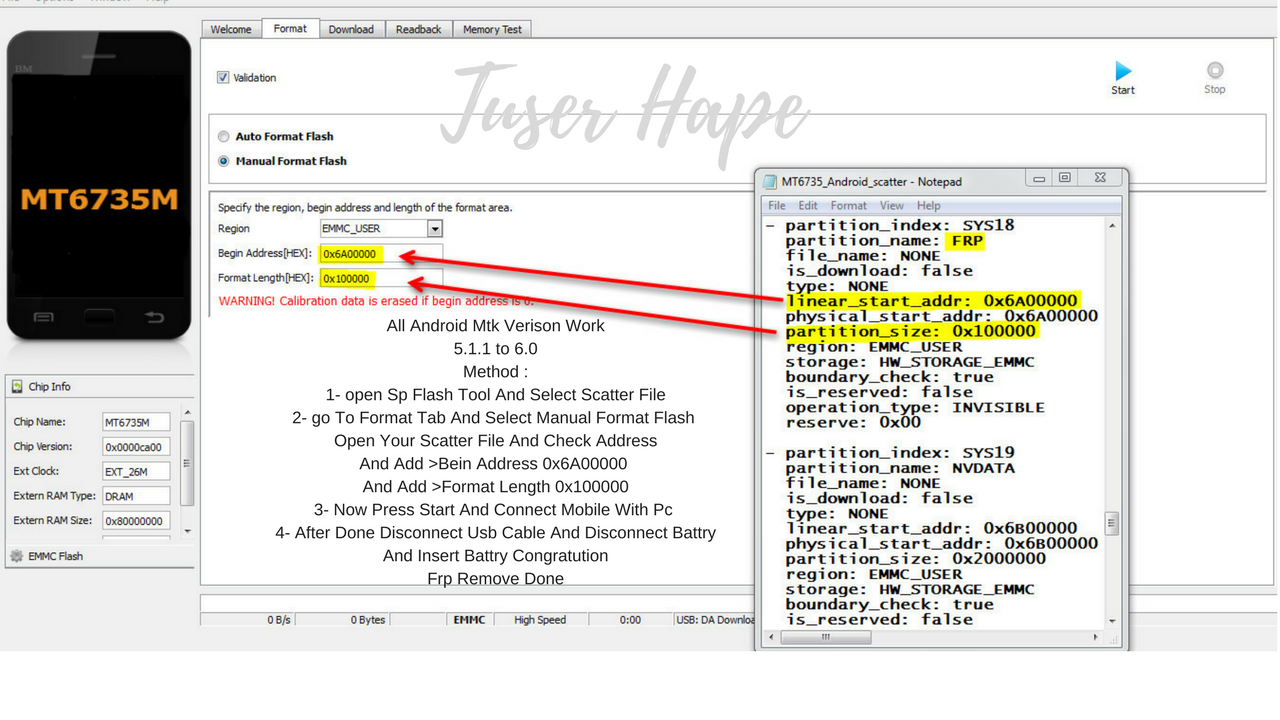1280x720 pixels.
Task: Click the Chip Info scrollbar down arrow
Action: [187, 531]
